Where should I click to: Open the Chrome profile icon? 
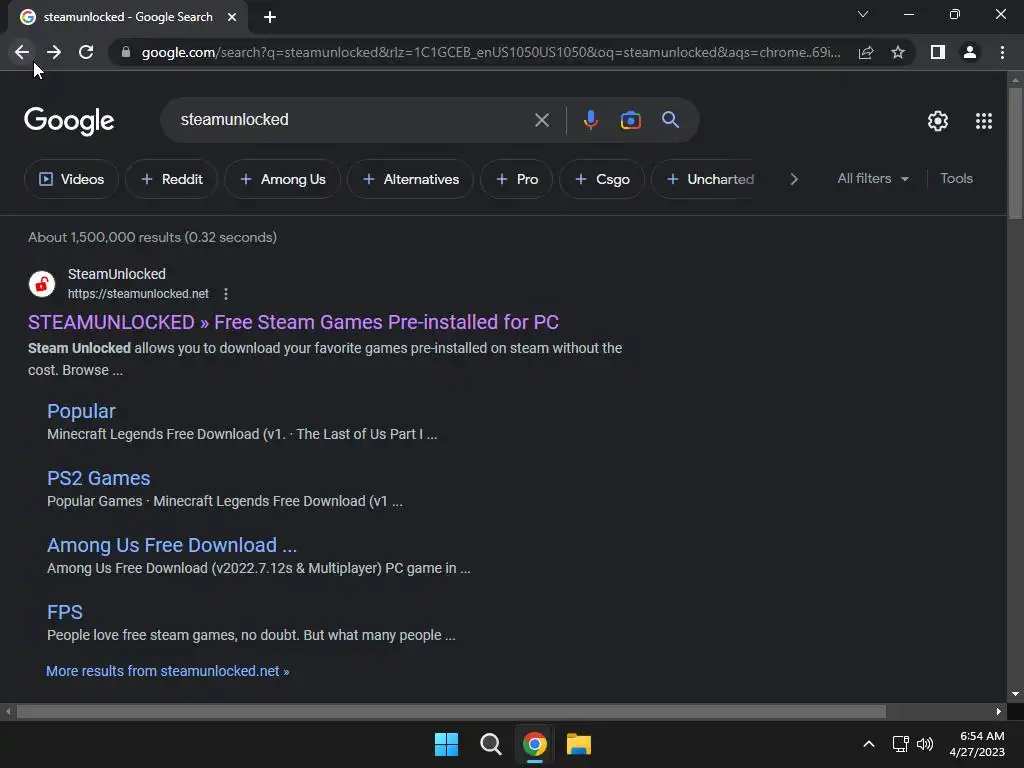pyautogui.click(x=970, y=52)
